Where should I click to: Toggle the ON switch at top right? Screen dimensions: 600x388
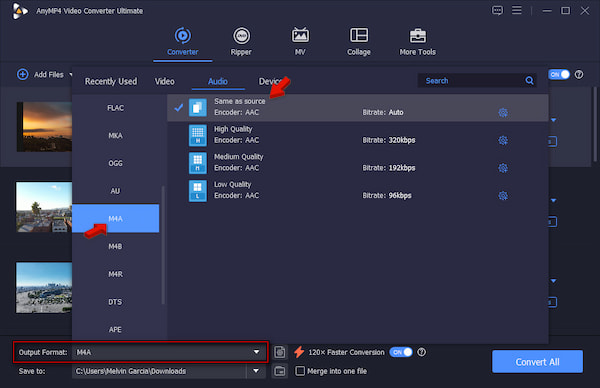559,74
